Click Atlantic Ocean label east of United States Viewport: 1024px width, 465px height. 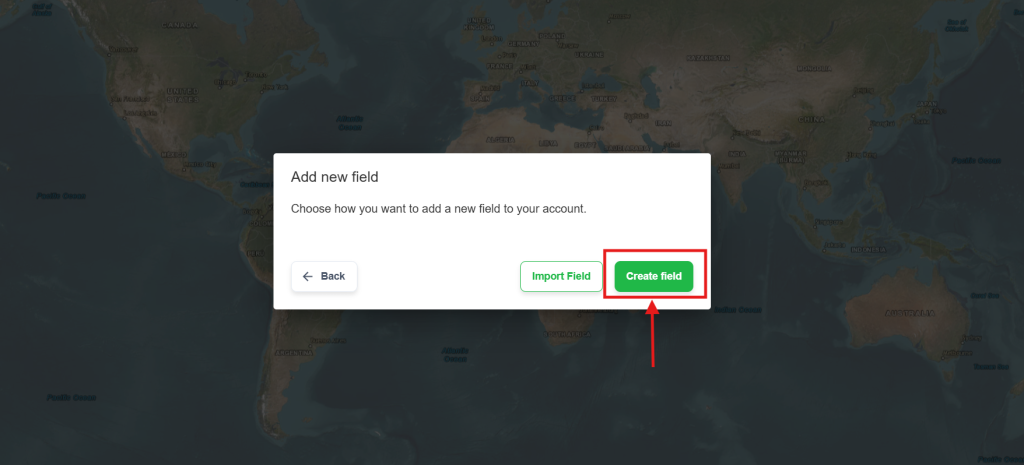[349, 124]
